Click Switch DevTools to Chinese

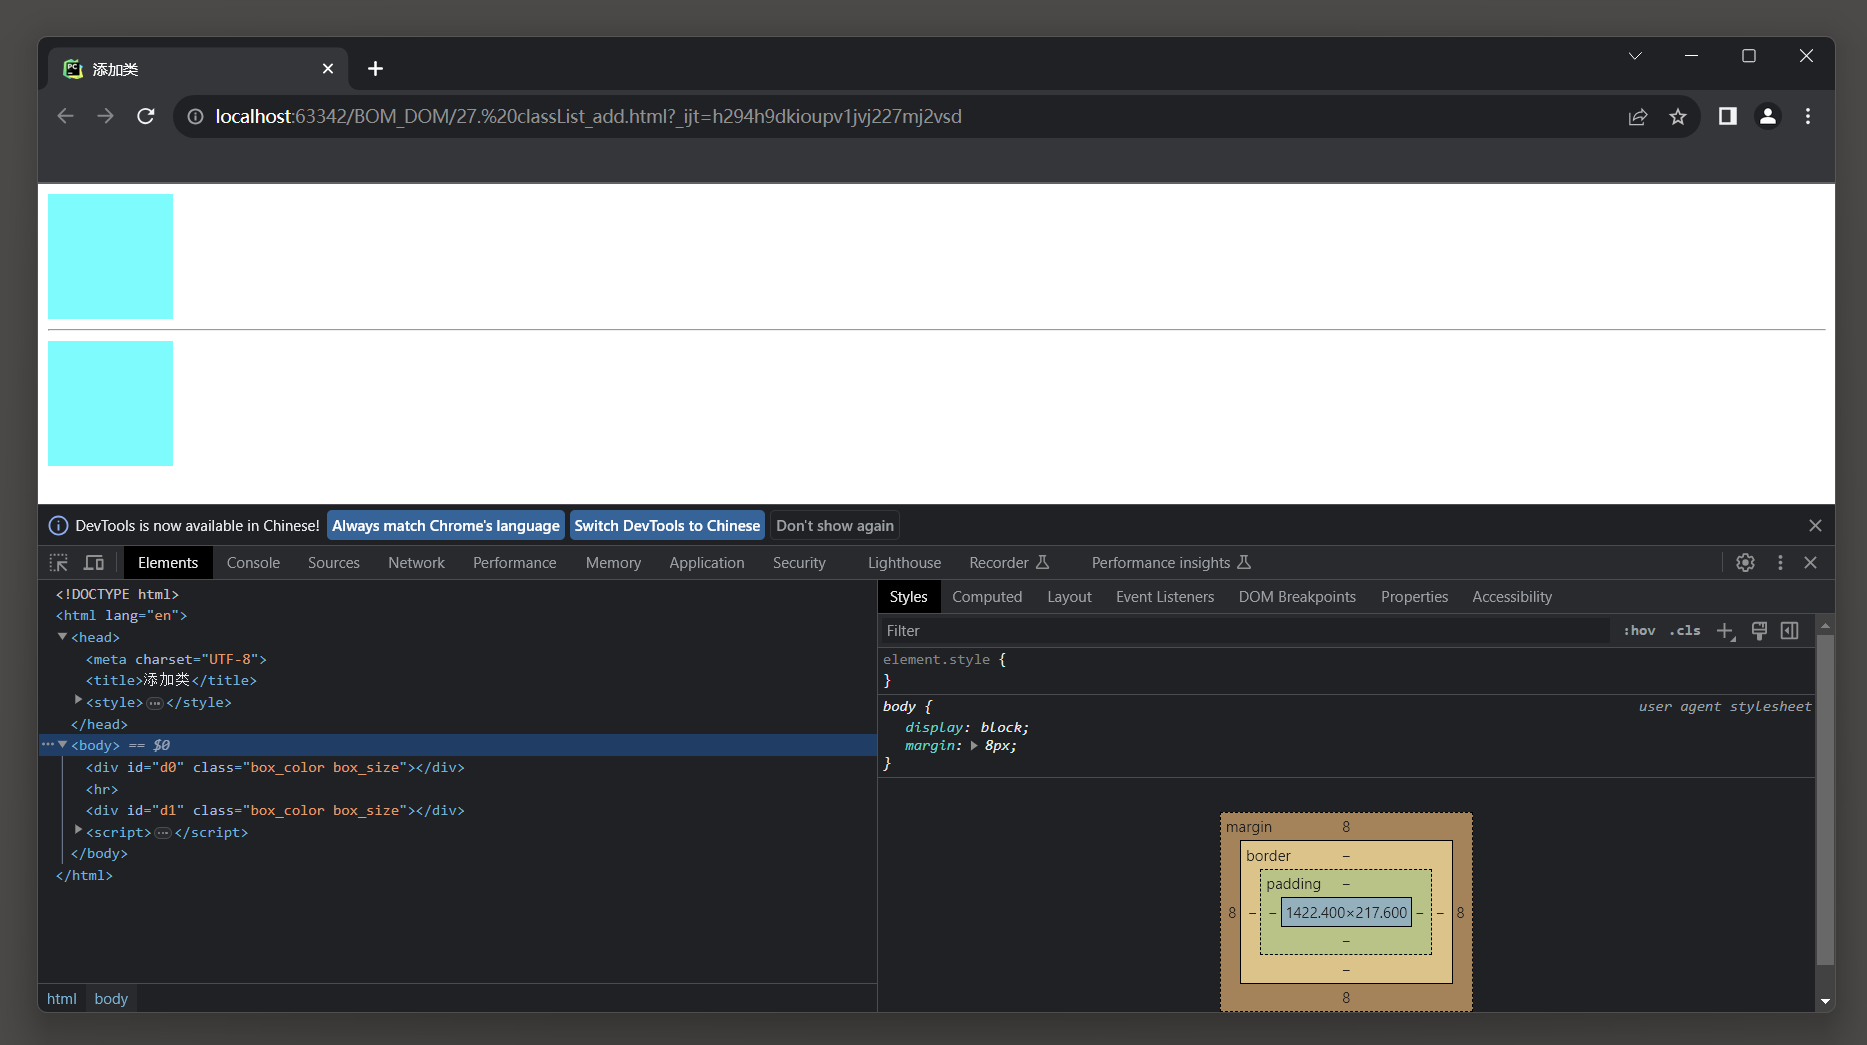(x=667, y=526)
